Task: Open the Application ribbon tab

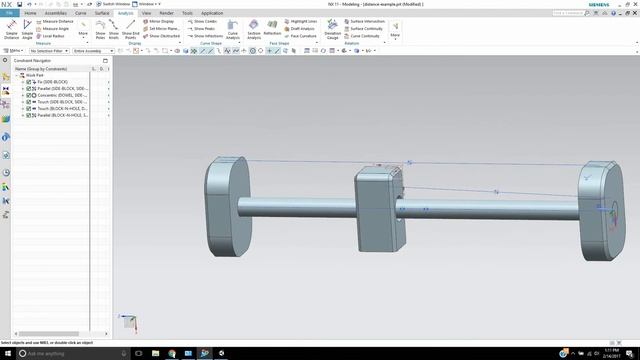Action: click(212, 13)
